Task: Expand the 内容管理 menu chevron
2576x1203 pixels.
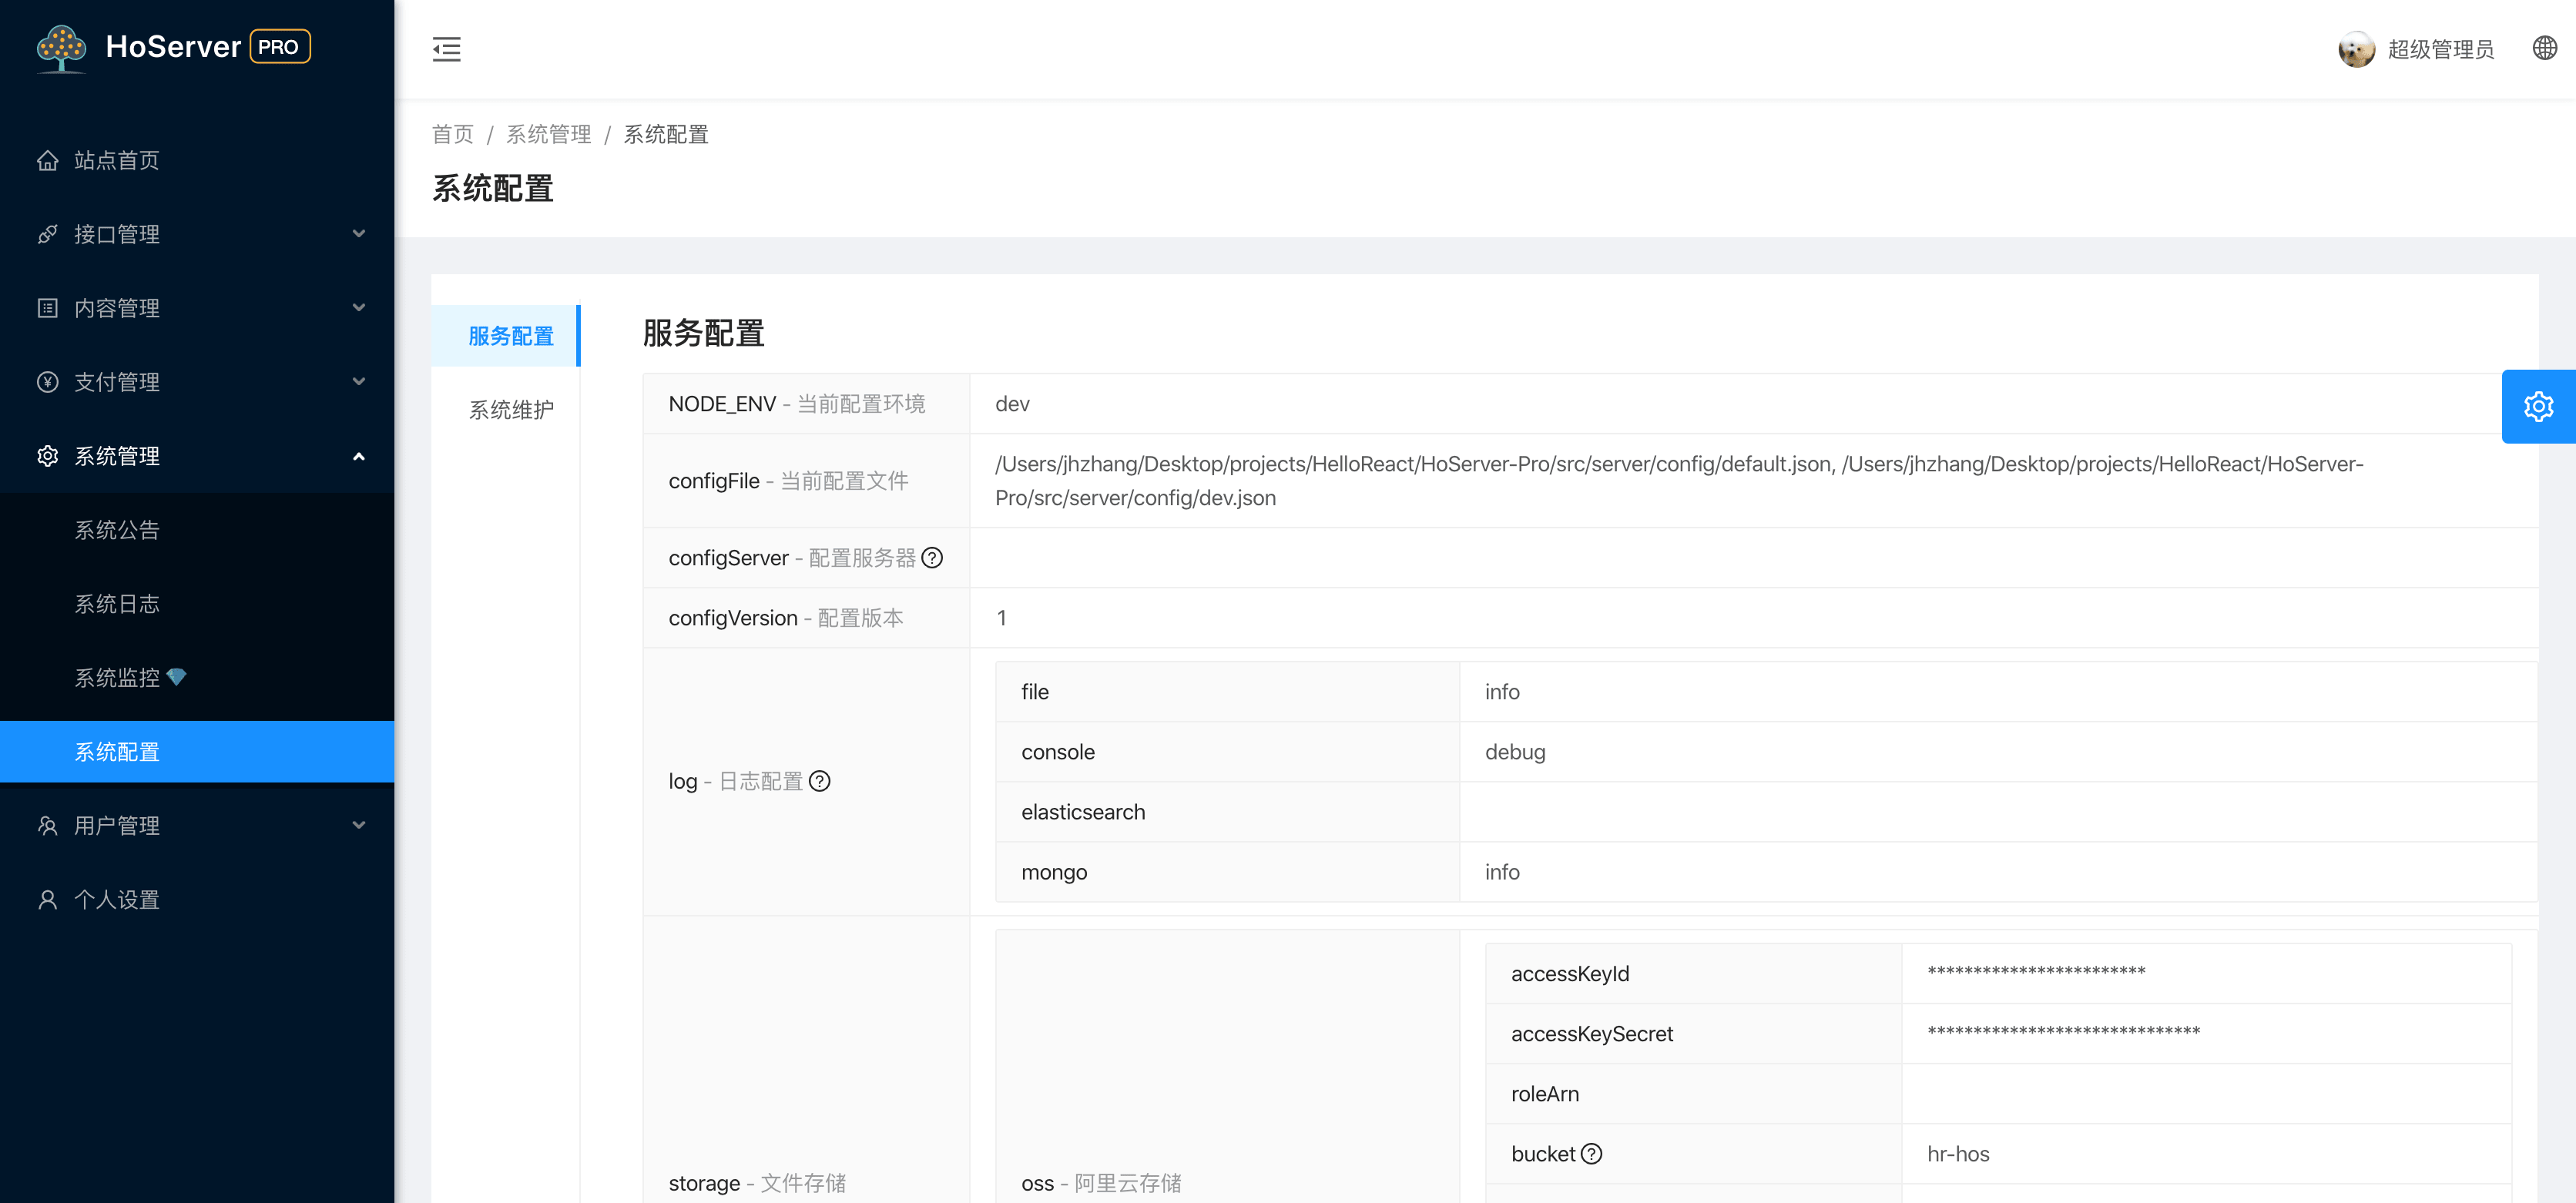Action: (359, 308)
